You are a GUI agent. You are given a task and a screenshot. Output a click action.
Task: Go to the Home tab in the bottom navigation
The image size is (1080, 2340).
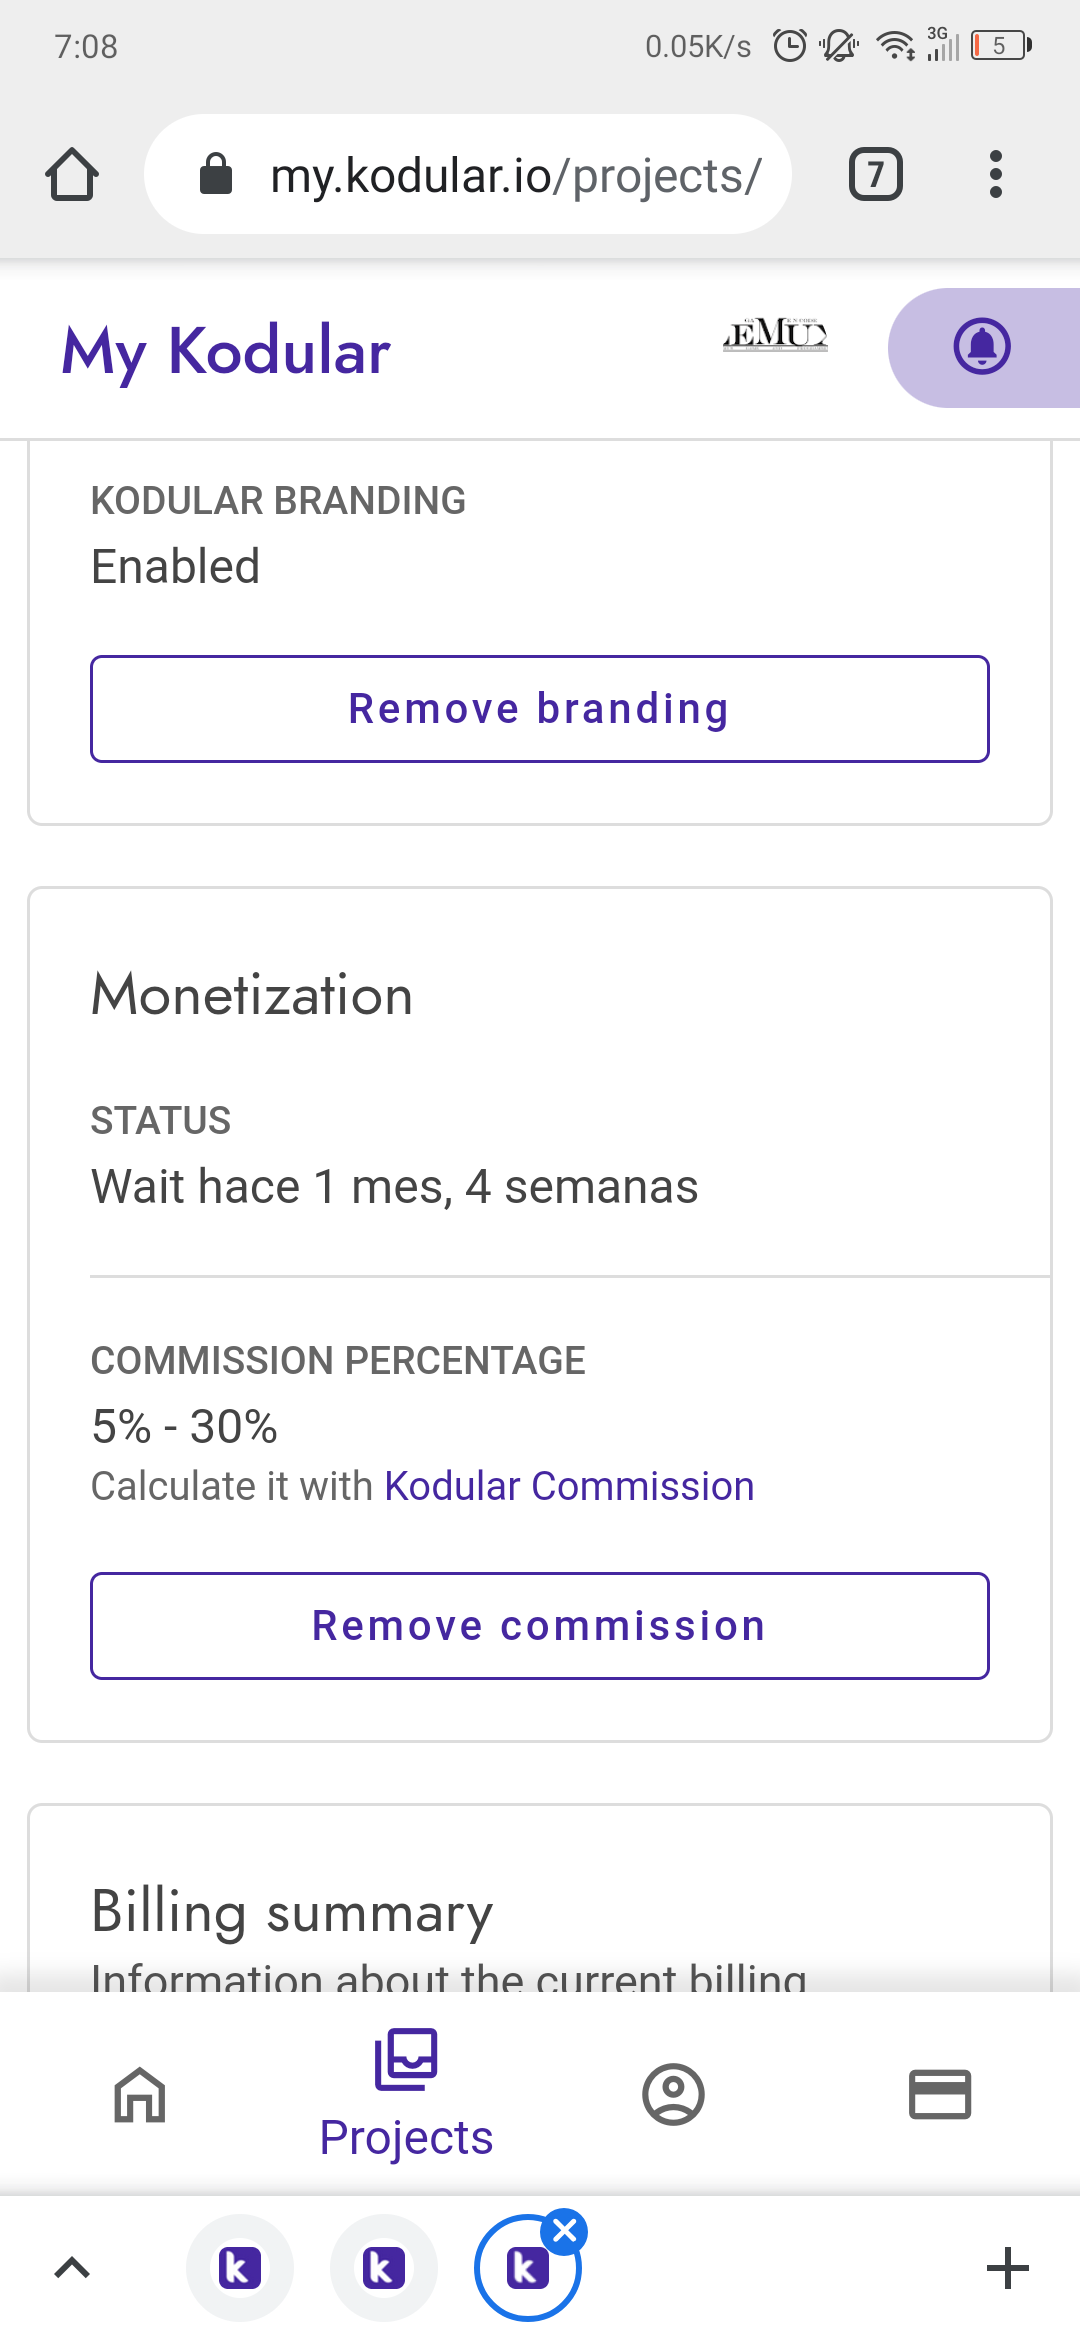click(140, 2094)
